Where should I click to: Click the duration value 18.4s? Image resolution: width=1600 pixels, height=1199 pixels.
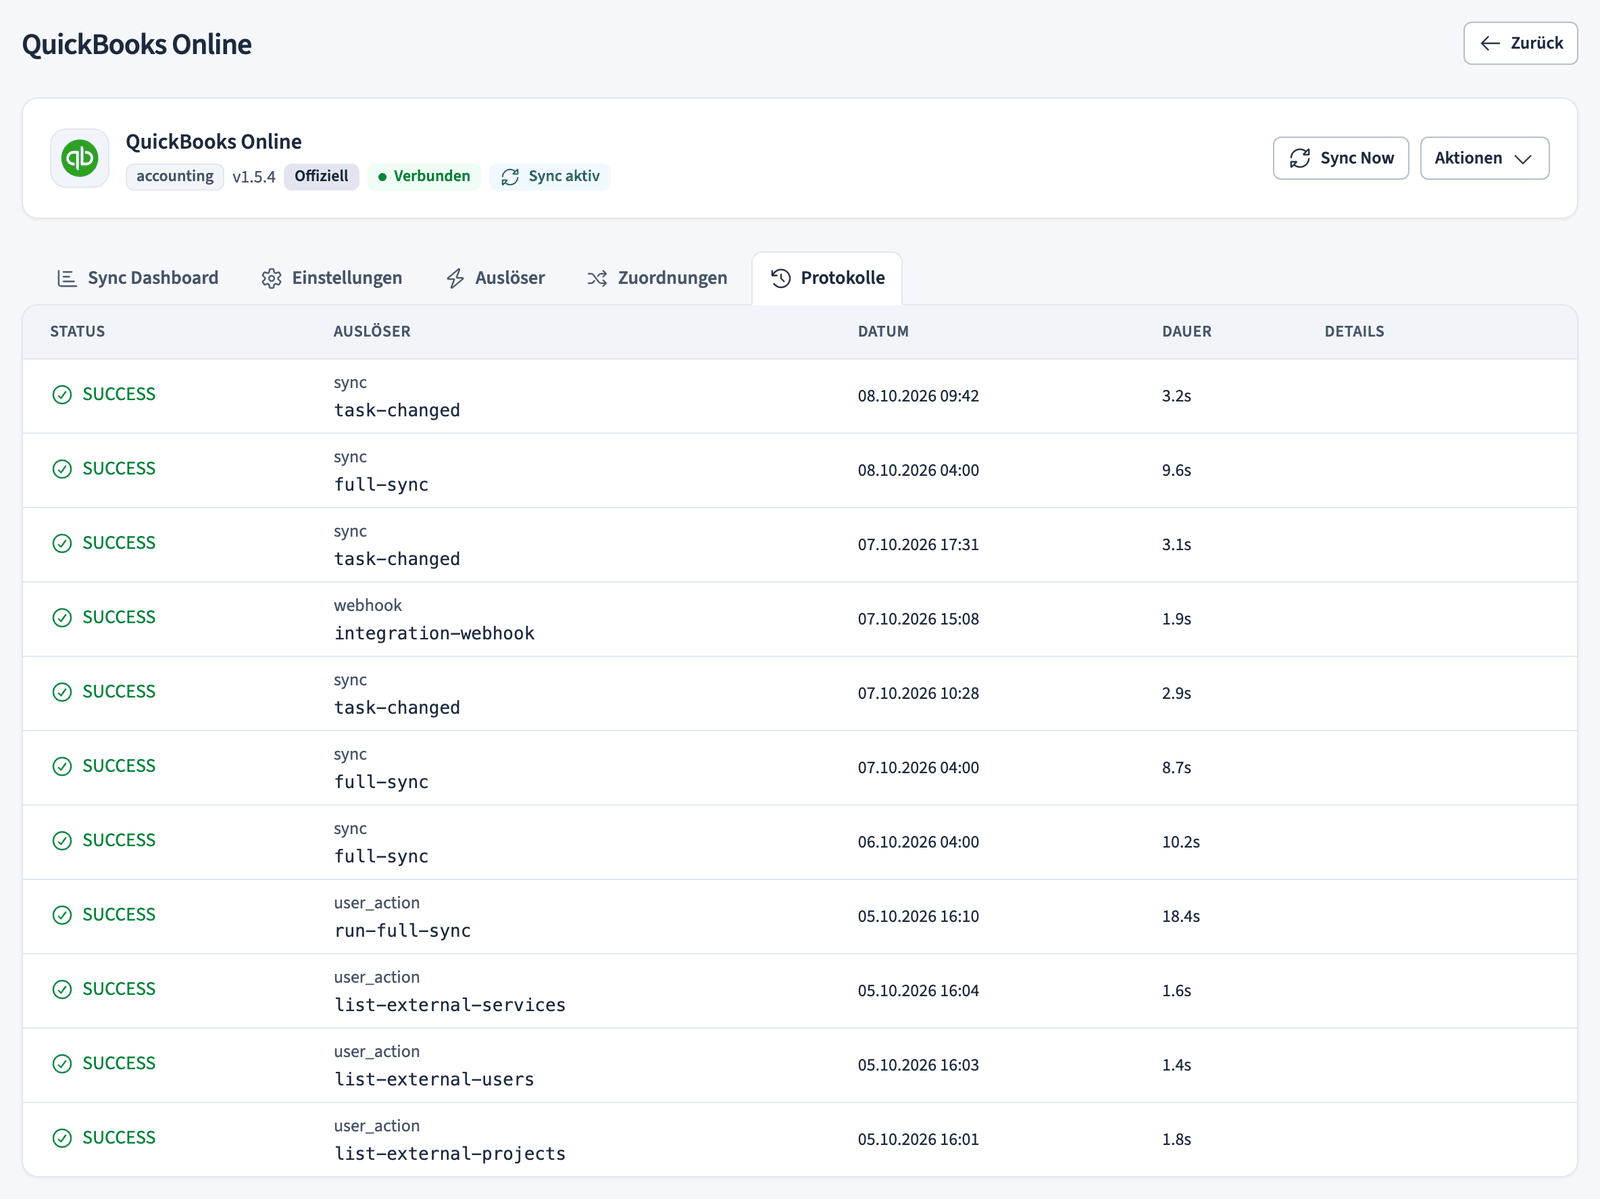coord(1181,916)
